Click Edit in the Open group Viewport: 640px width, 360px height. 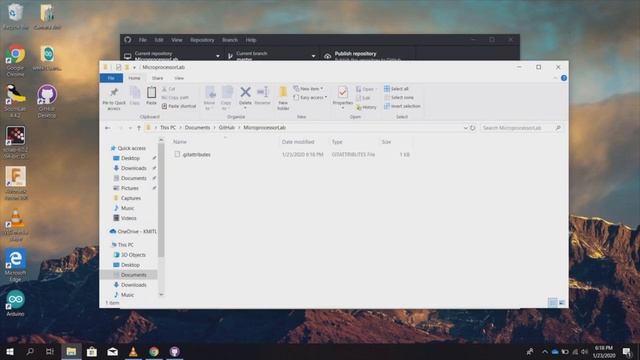tap(363, 98)
